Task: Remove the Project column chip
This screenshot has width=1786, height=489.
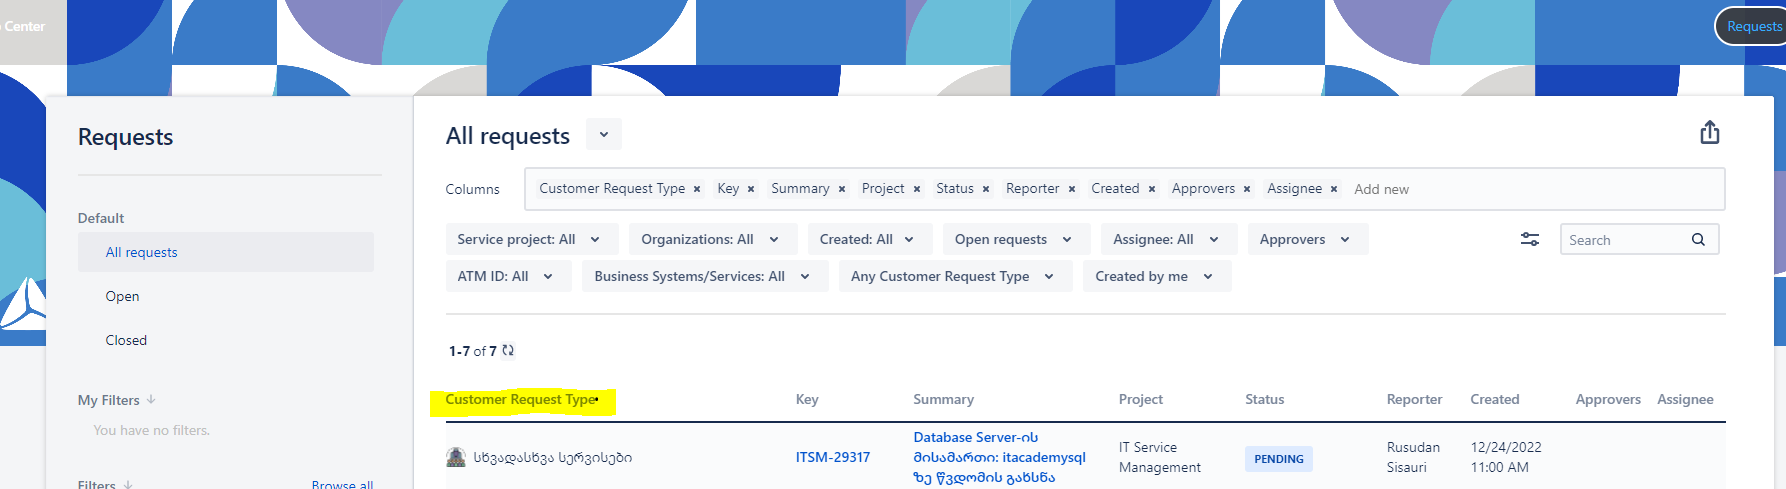Action: click(x=916, y=189)
